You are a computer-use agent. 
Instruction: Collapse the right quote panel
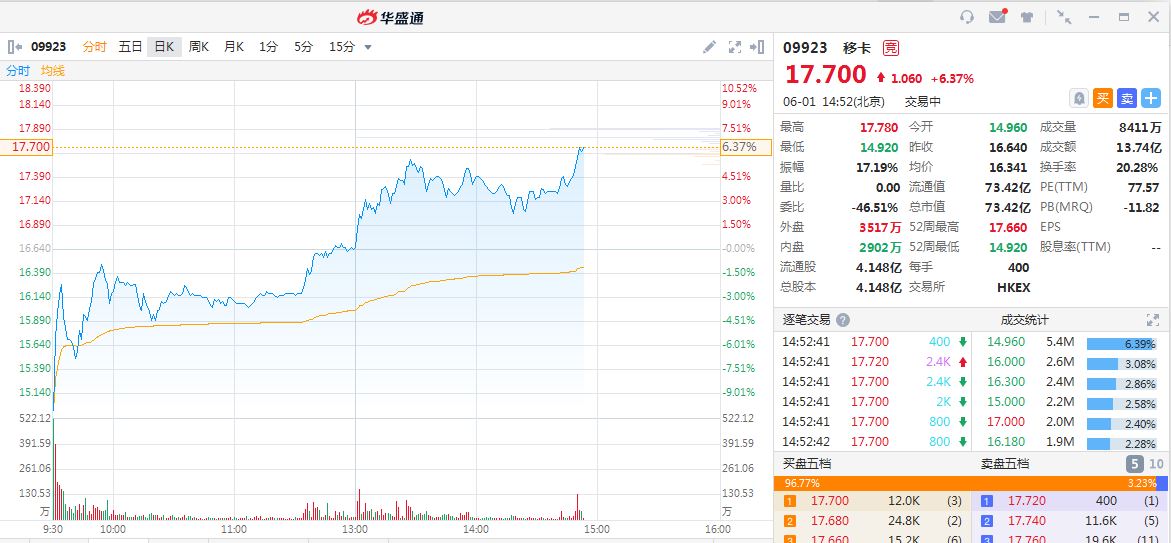coord(761,47)
